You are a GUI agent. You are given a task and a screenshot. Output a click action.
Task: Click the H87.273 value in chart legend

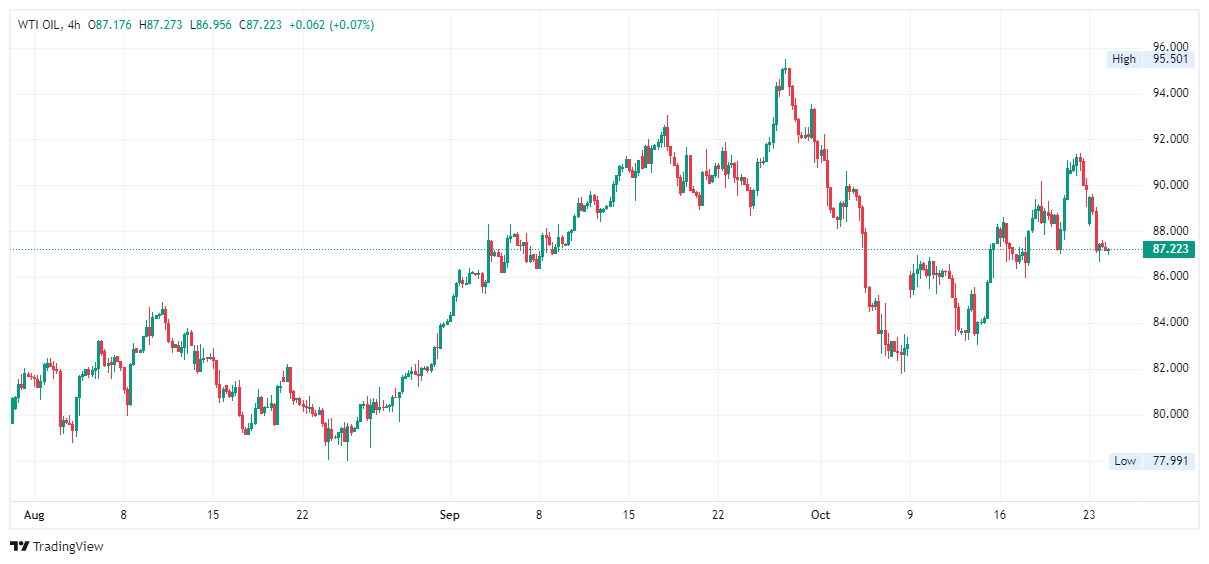[x=161, y=25]
